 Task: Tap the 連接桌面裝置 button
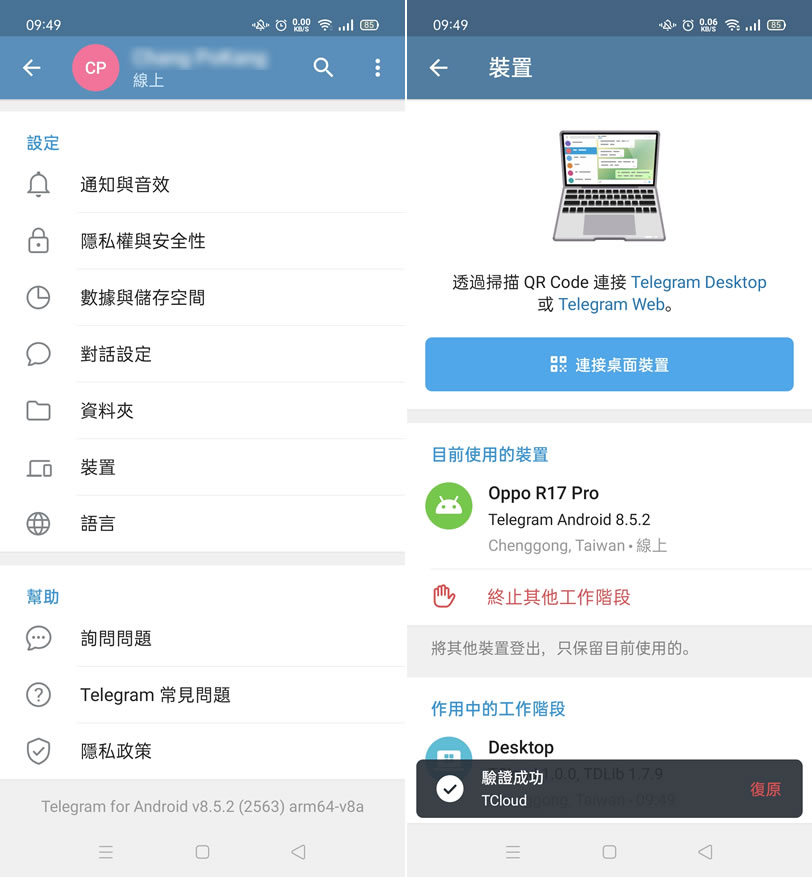click(x=609, y=364)
